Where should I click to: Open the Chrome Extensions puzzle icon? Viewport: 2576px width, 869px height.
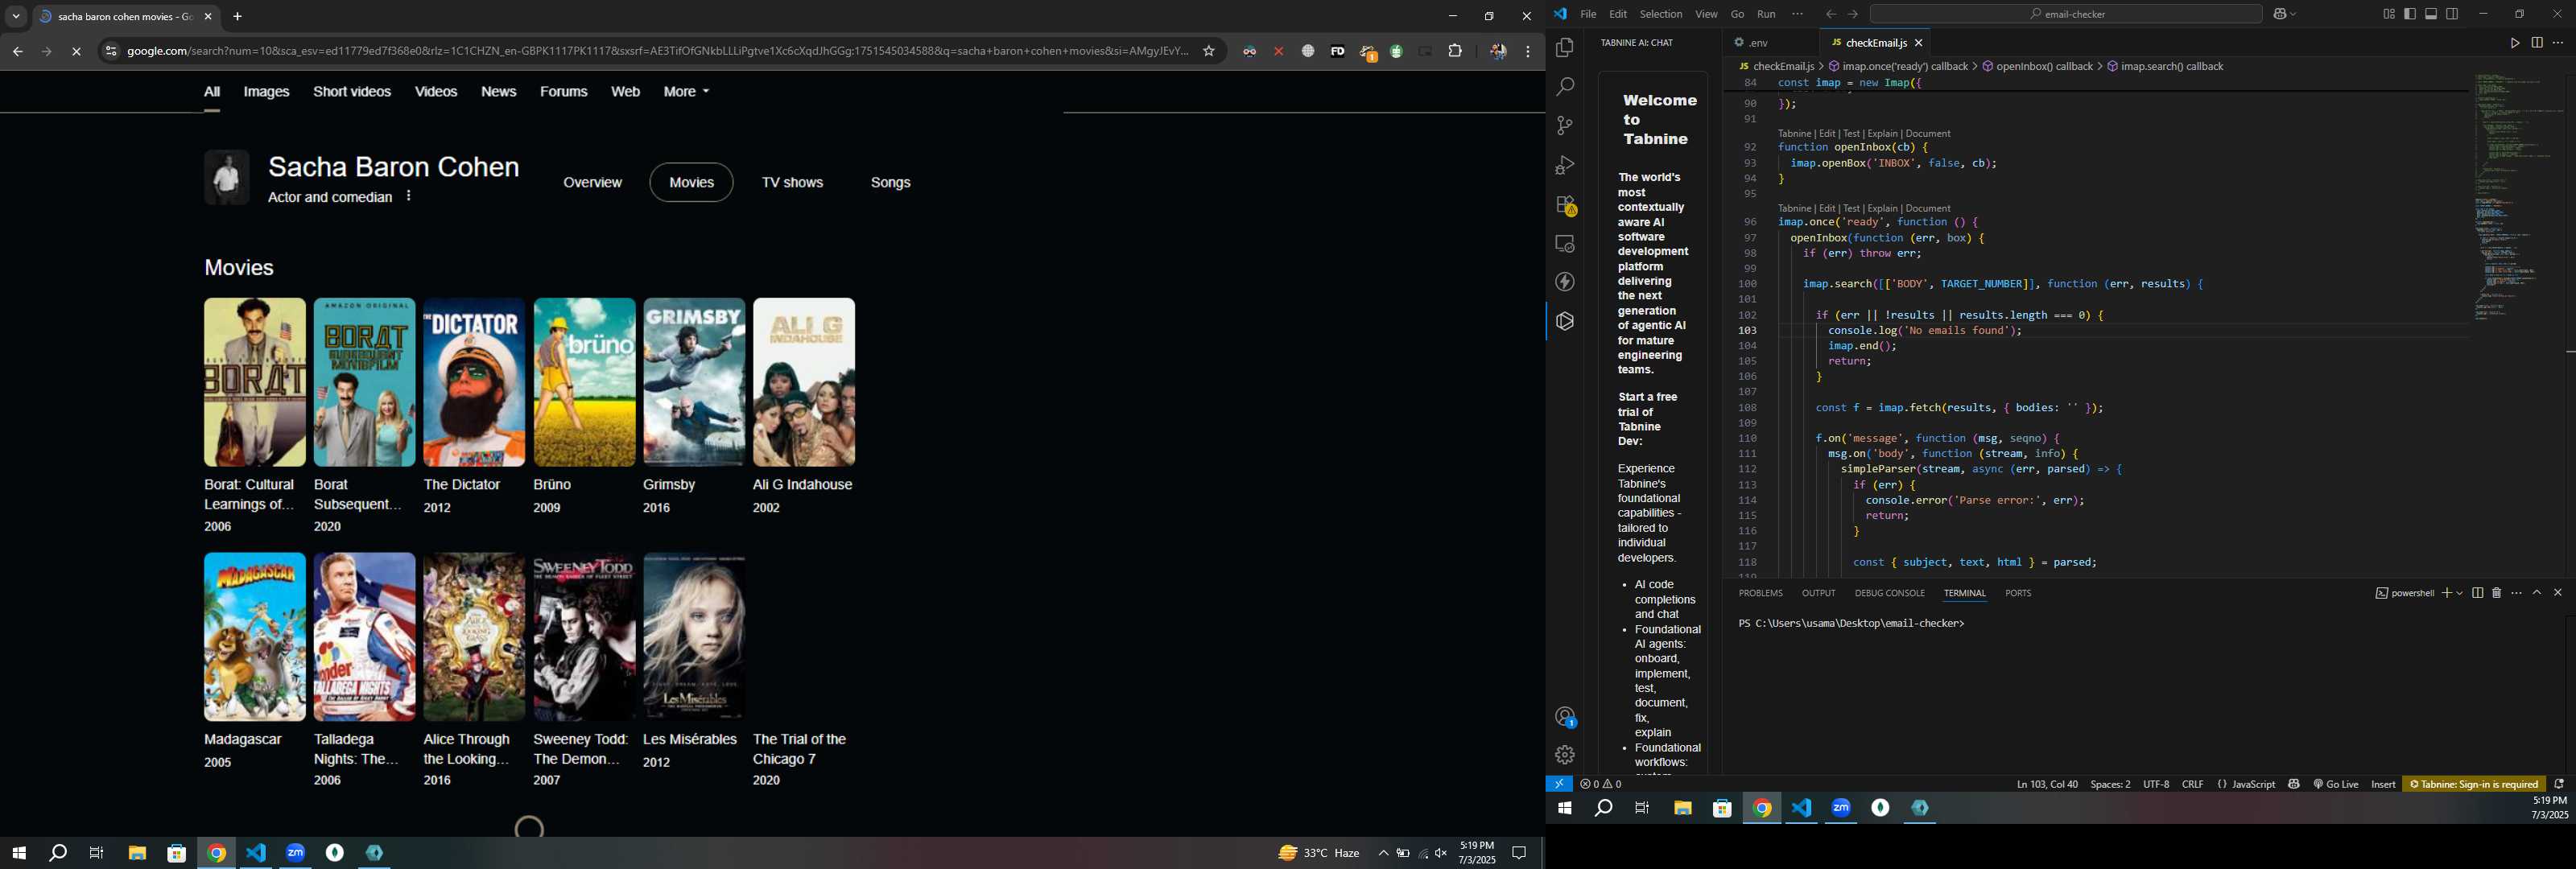click(1455, 51)
